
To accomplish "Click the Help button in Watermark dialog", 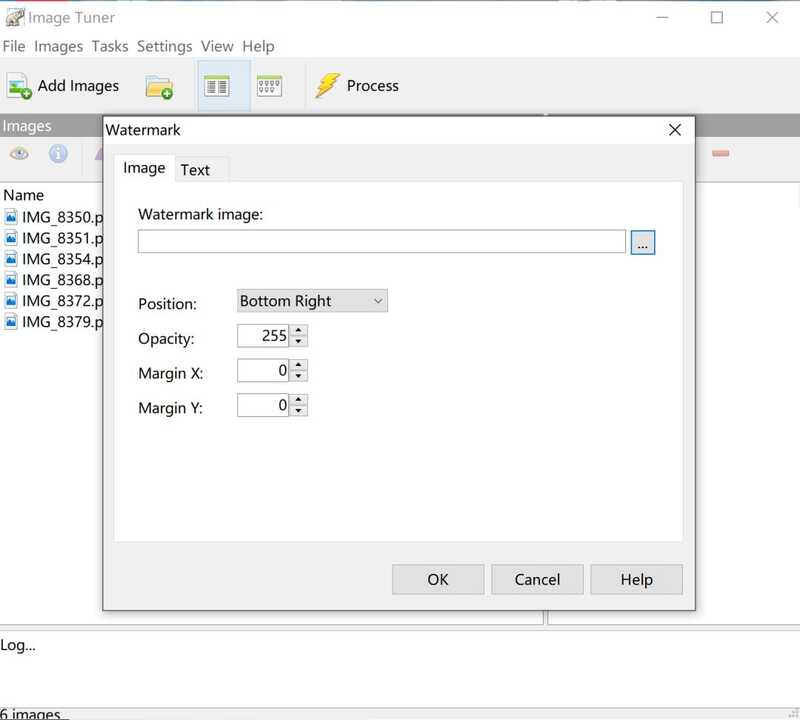I will click(636, 579).
